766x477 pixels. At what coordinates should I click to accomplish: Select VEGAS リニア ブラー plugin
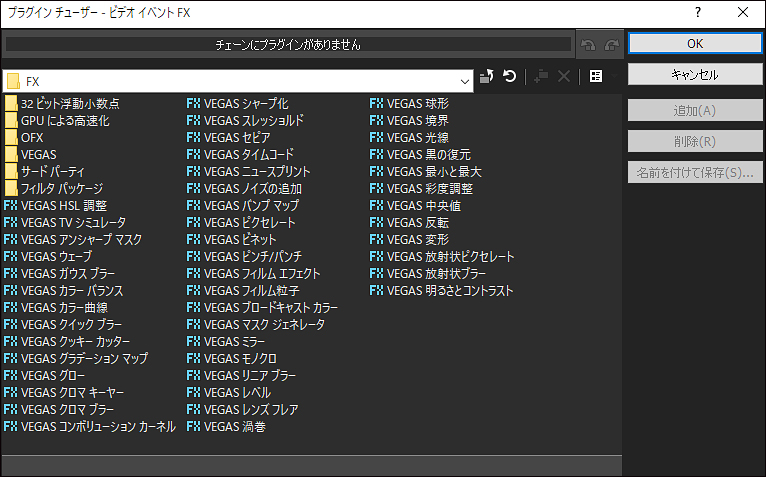click(x=241, y=375)
